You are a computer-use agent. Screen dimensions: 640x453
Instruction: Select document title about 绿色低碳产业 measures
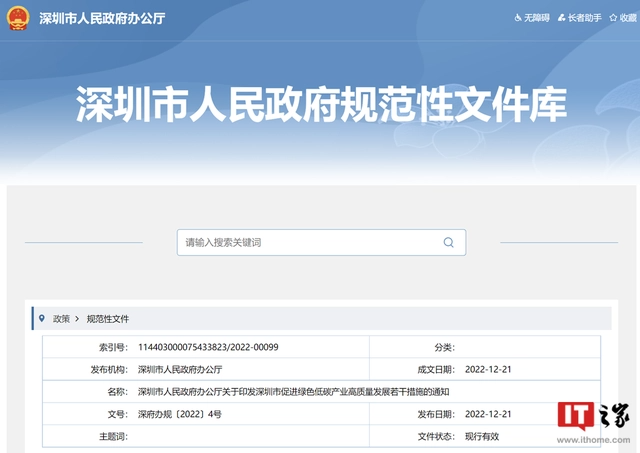point(293,392)
